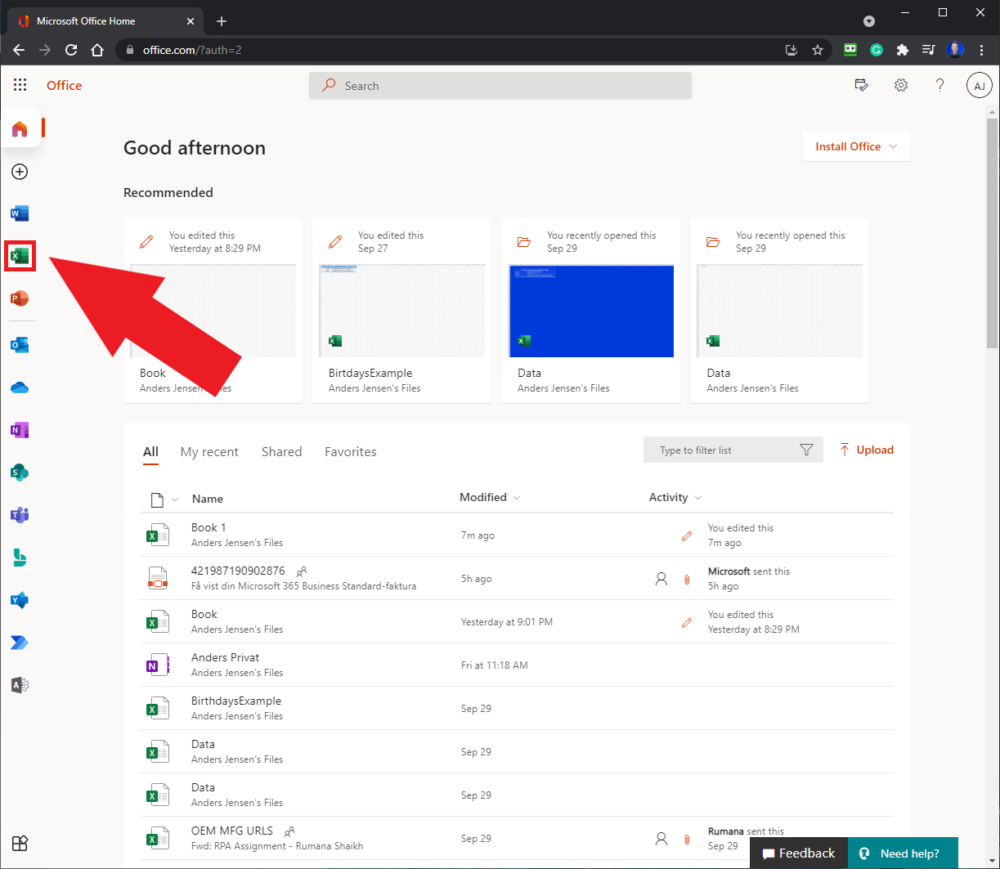Open the BirthdaysExample recommended thumbnail
The width and height of the screenshot is (1000, 869).
(x=401, y=310)
